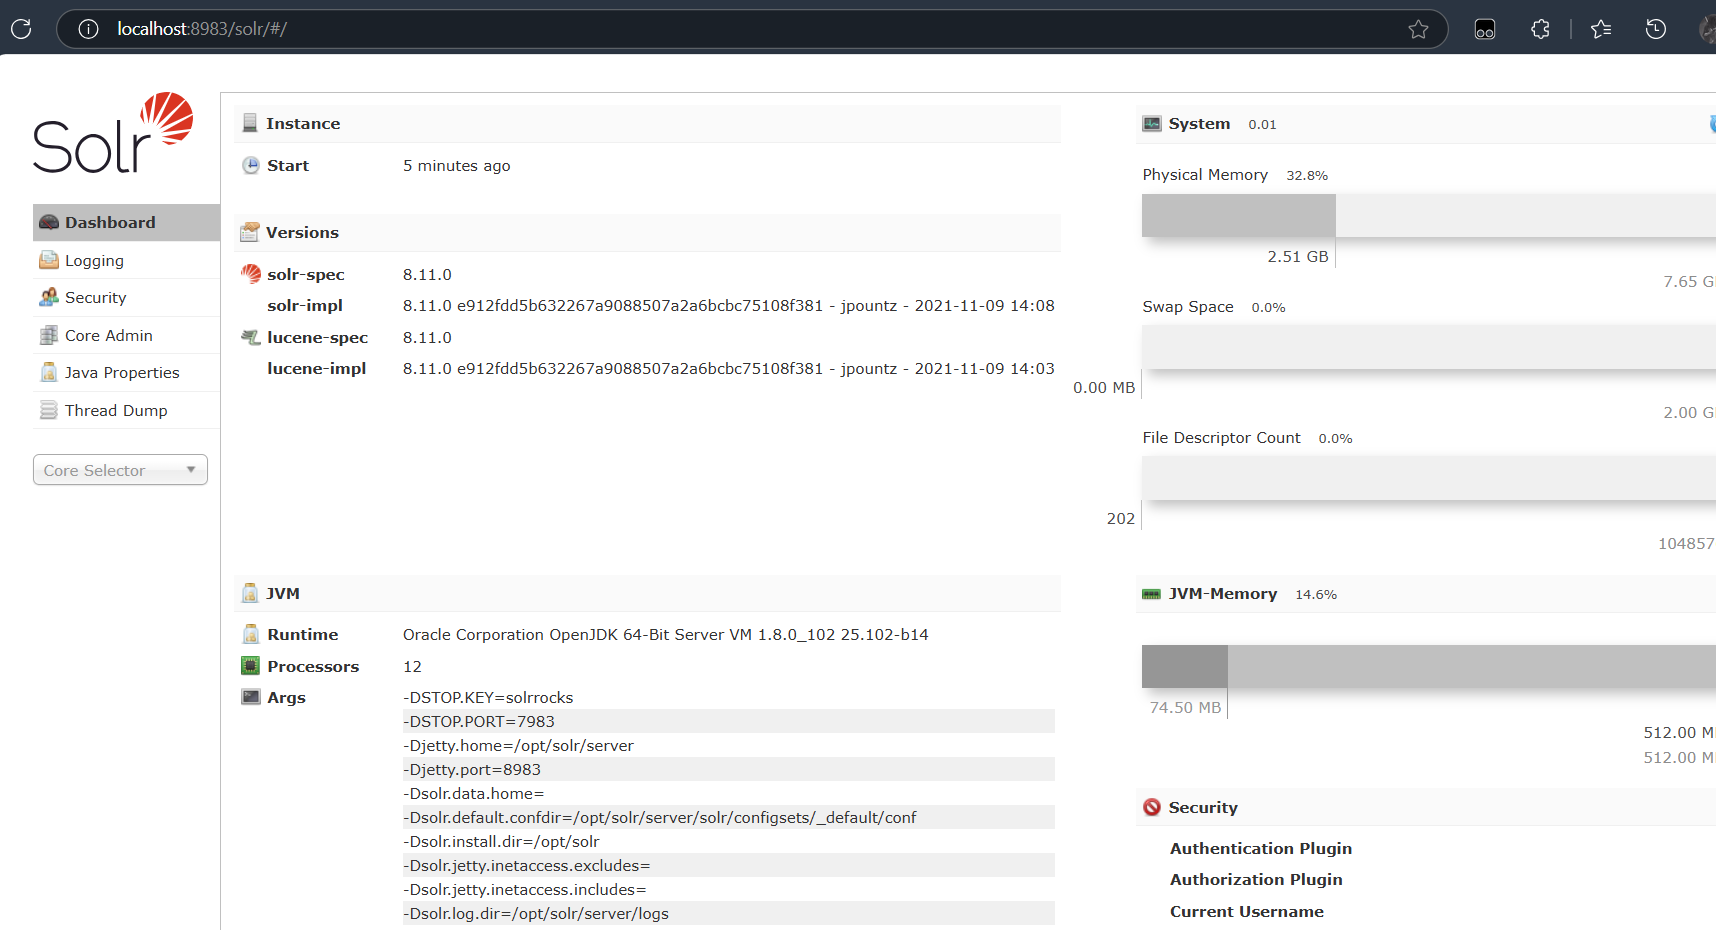Viewport: 1716px width, 930px height.
Task: Click the solr-impl version string
Action: click(x=728, y=305)
